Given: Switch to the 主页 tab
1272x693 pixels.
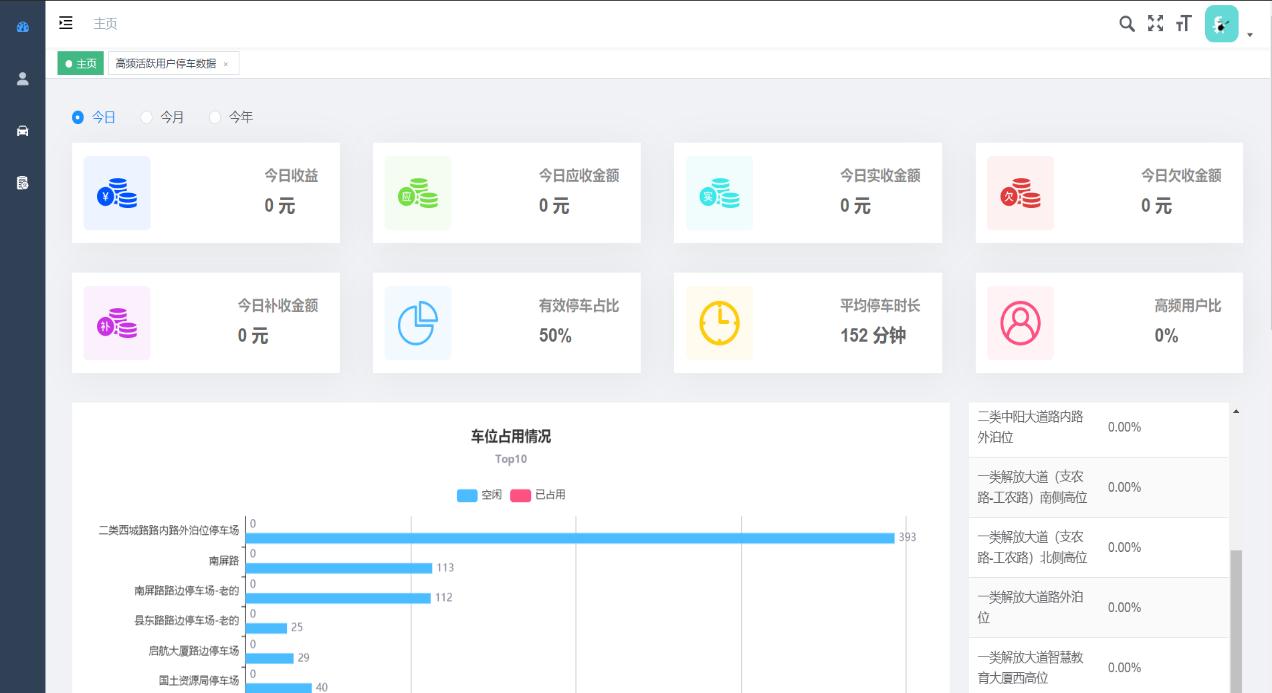Looking at the screenshot, I should click(x=81, y=64).
